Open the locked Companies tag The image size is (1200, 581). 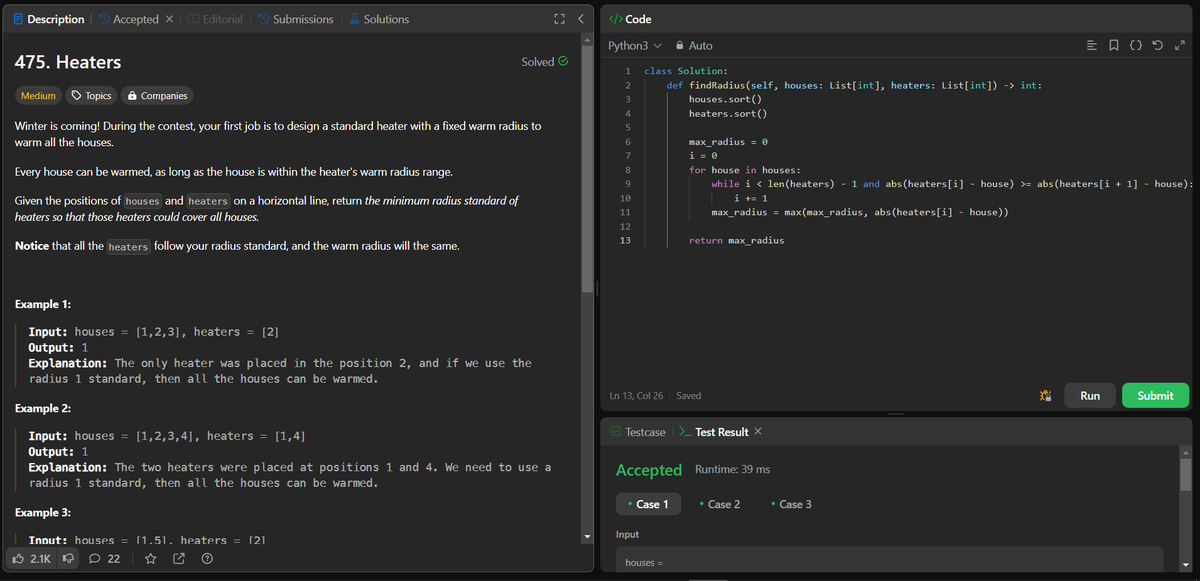pos(156,96)
